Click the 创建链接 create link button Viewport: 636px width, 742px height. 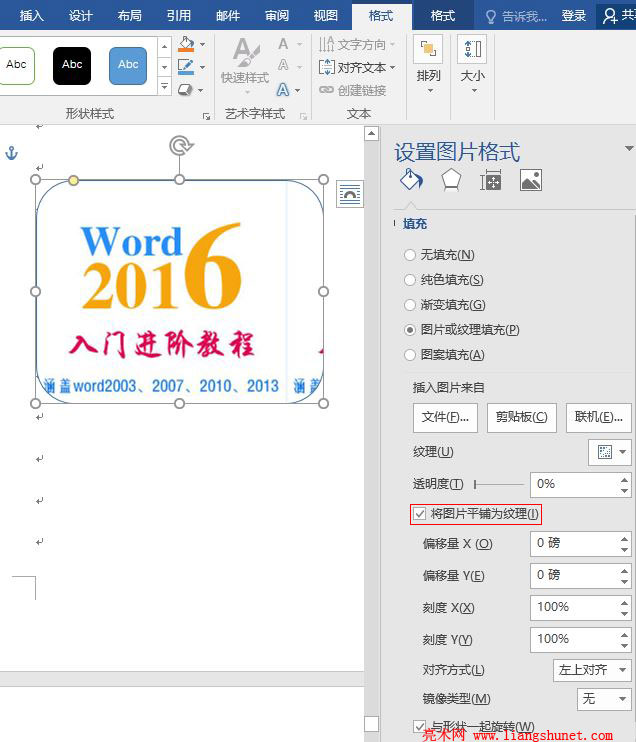click(353, 90)
